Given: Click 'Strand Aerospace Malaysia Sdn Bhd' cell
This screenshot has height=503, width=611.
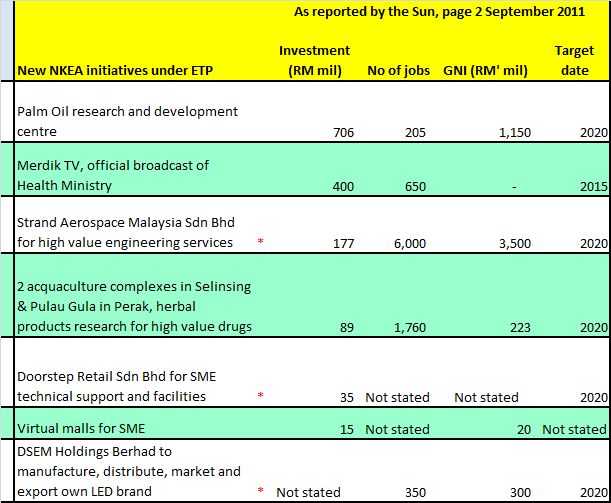Looking at the screenshot, I should click(126, 232).
